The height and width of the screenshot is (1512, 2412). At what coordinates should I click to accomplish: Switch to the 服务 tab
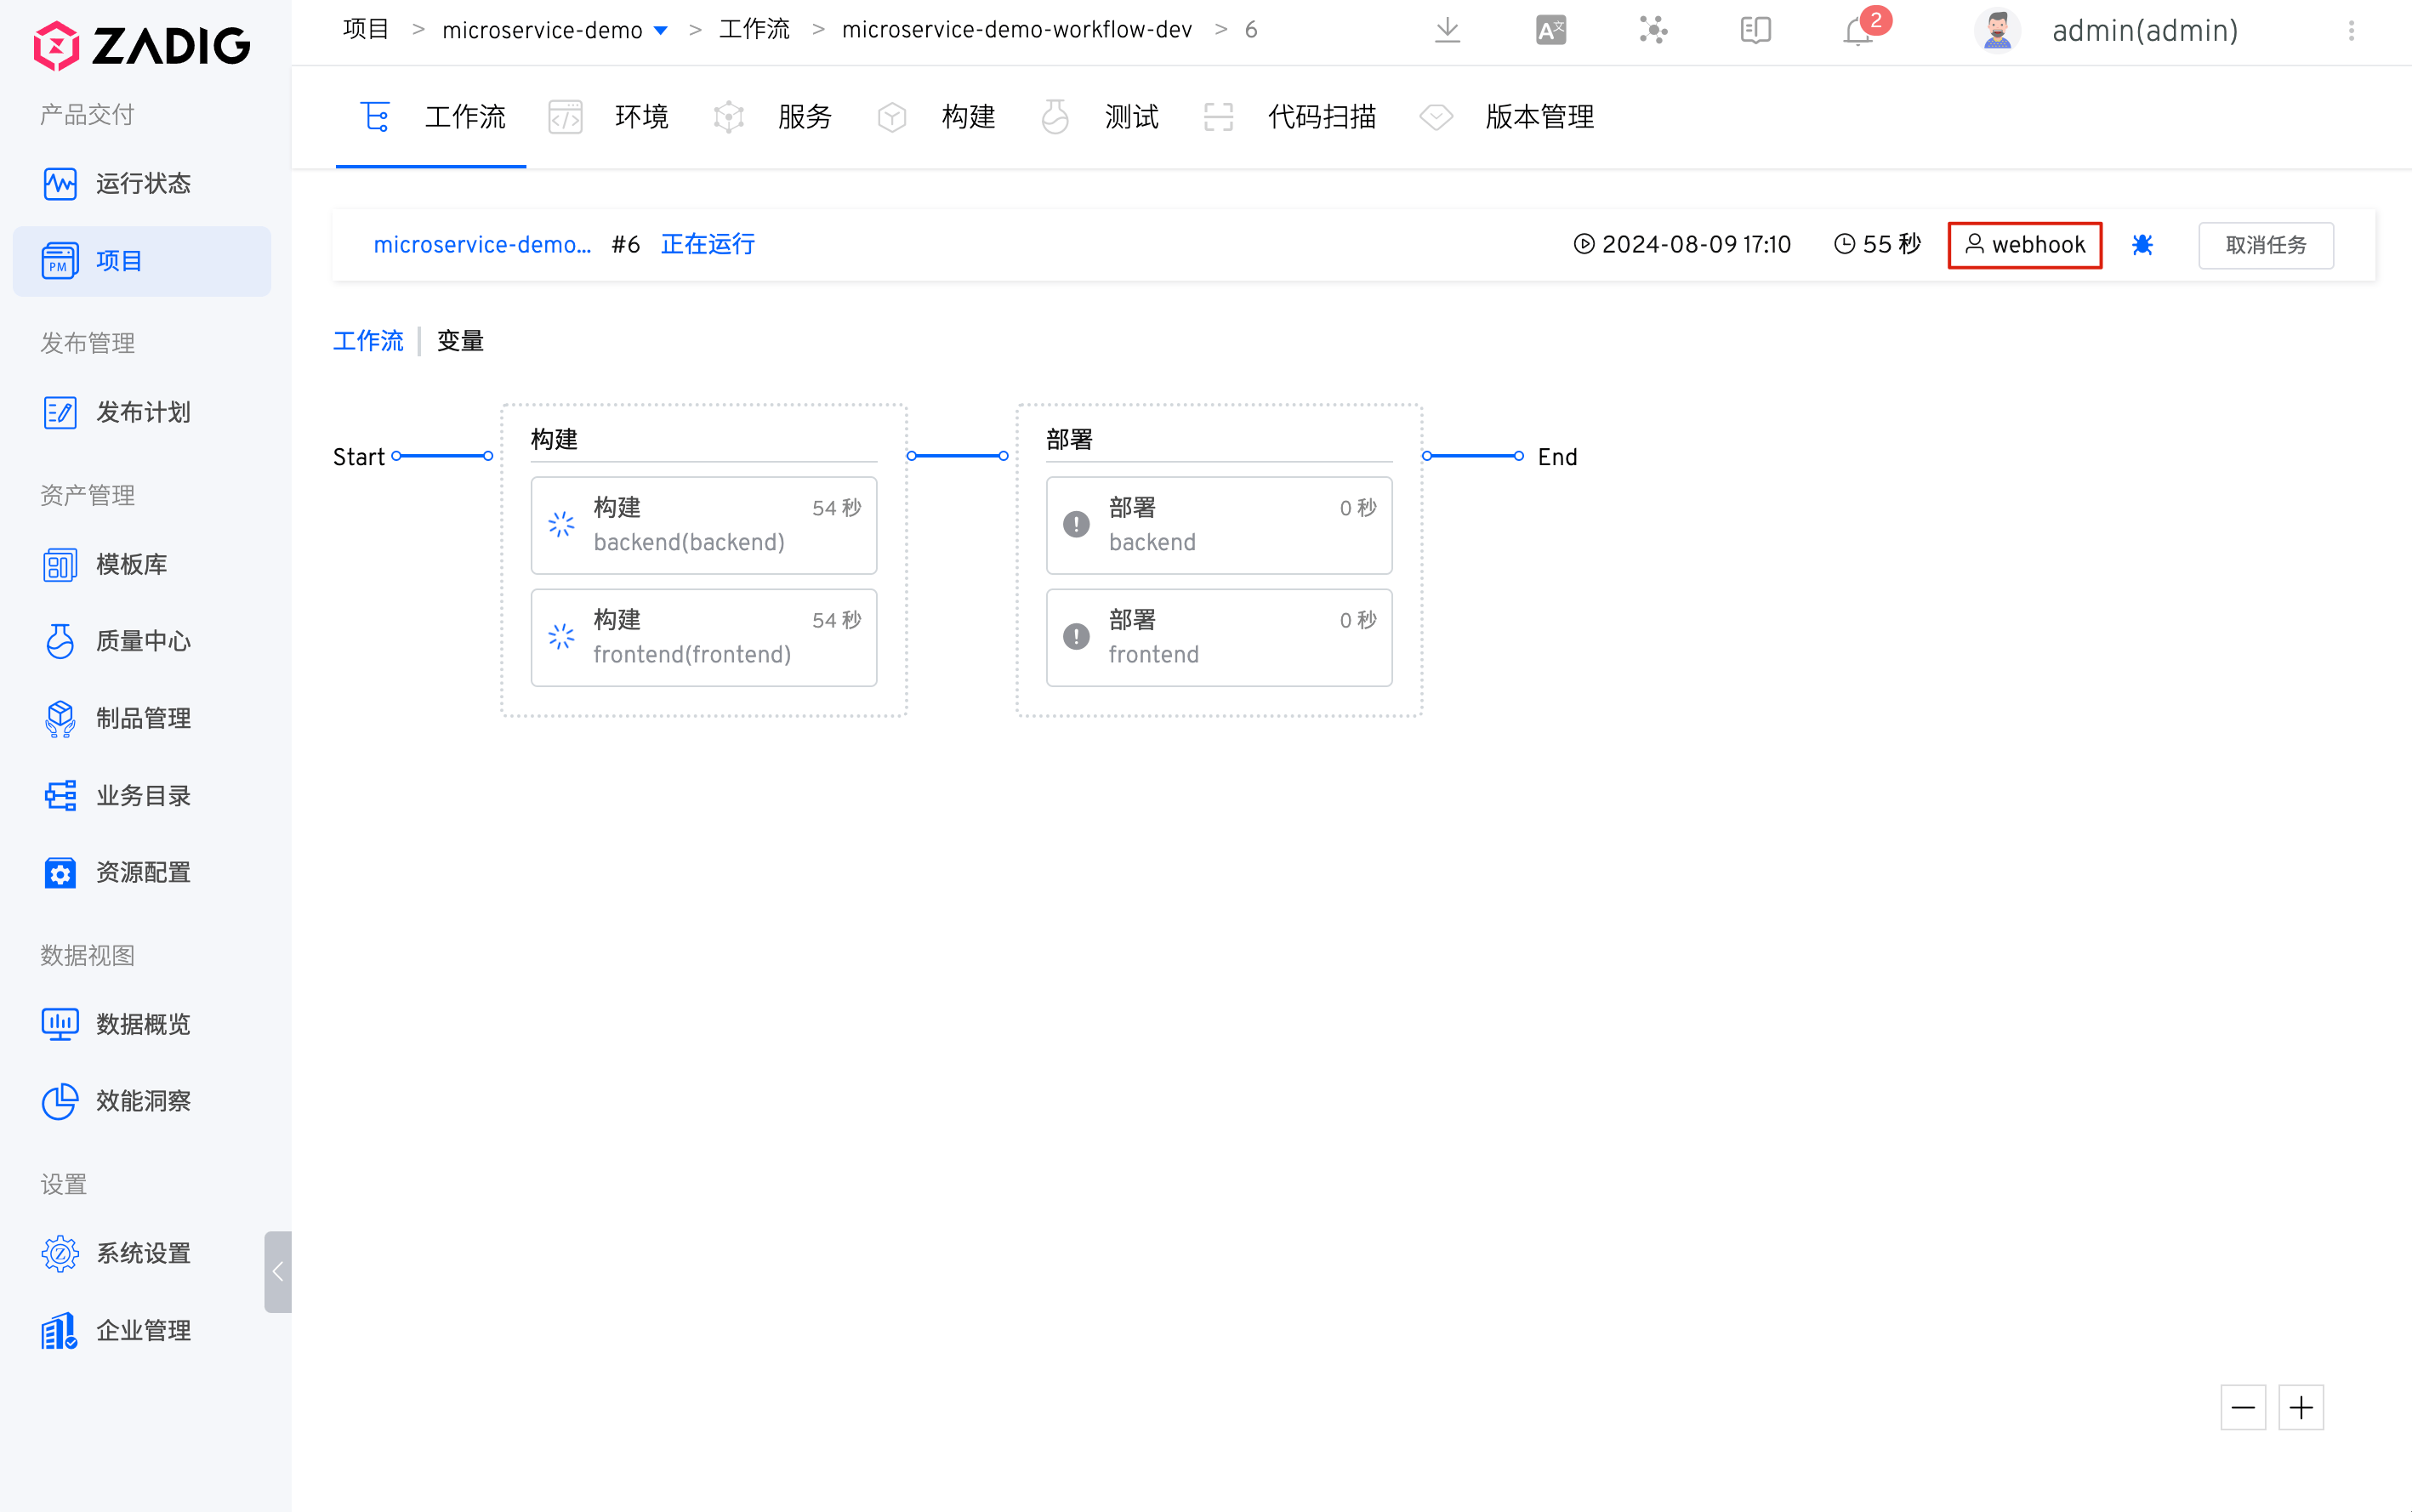point(772,117)
